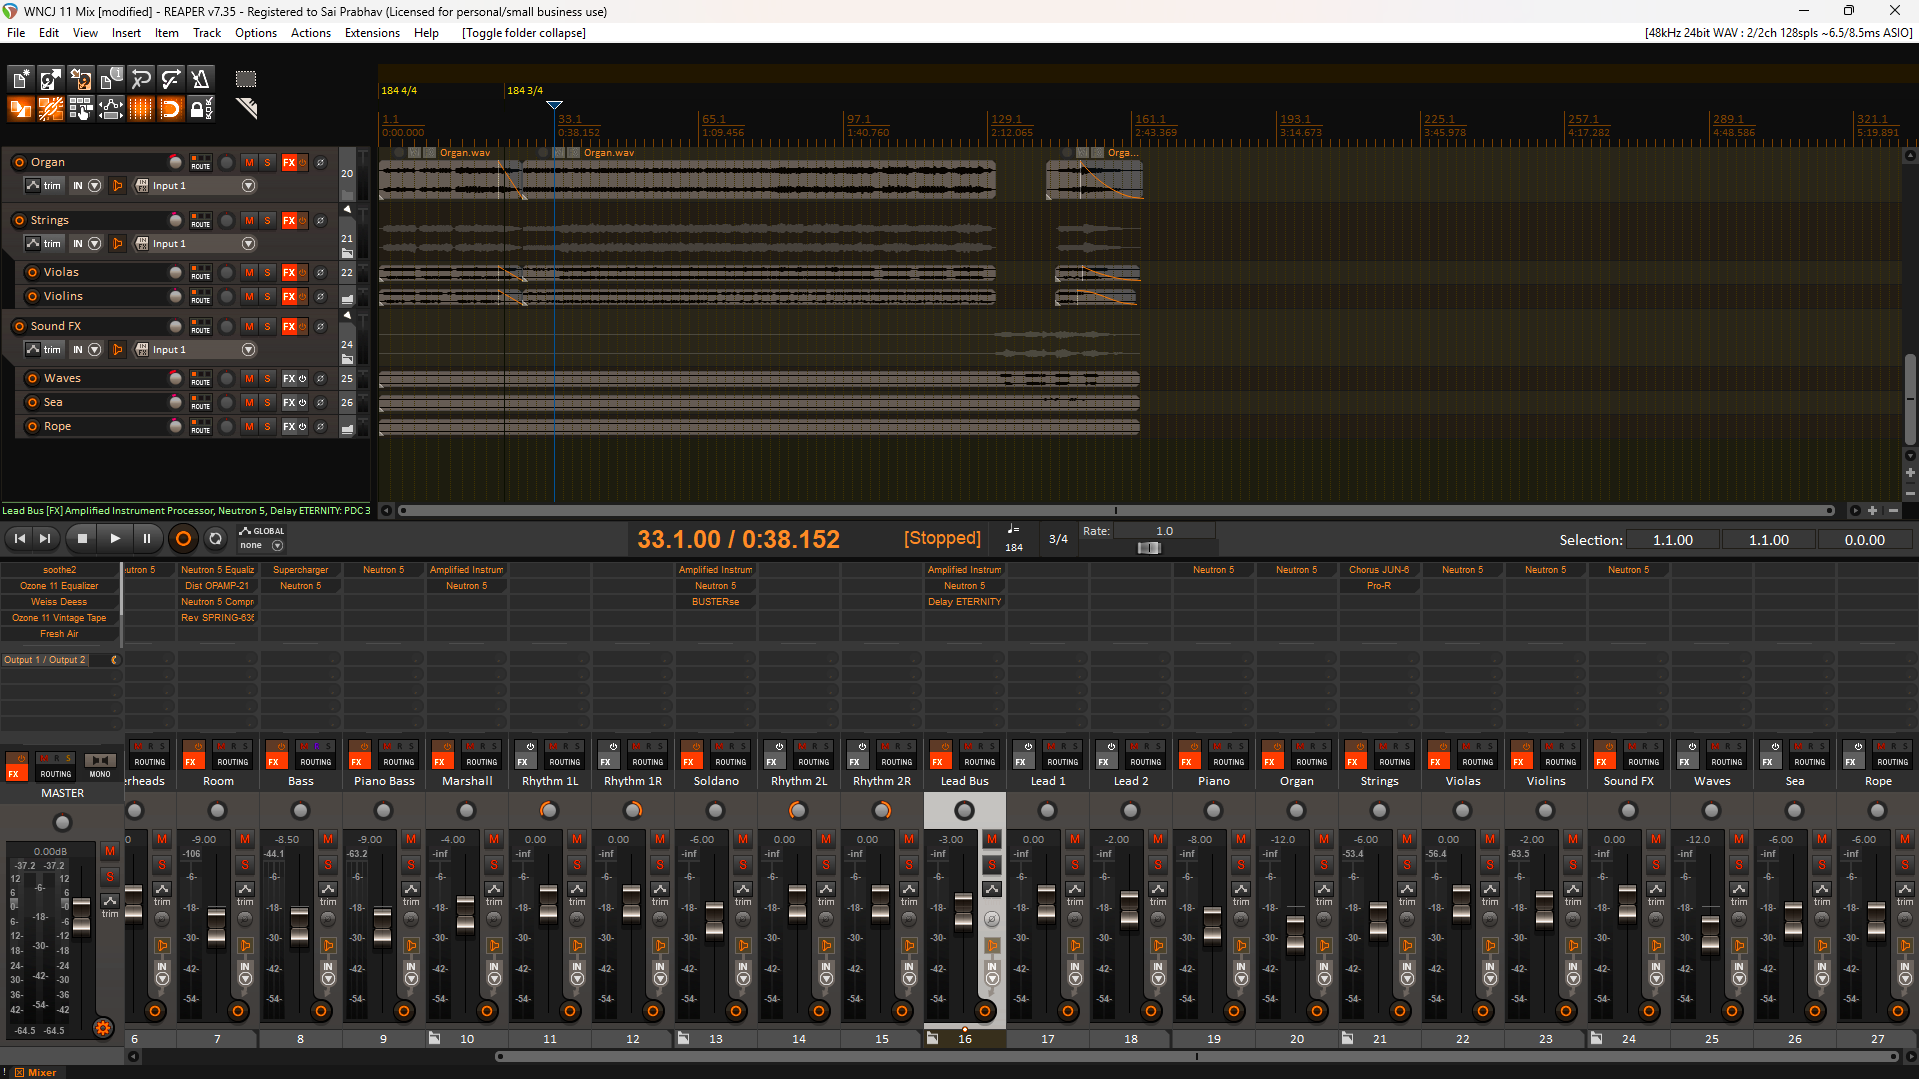This screenshot has height=1079, width=1919.
Task: Toggle repeat loop in transport
Action: [215, 539]
